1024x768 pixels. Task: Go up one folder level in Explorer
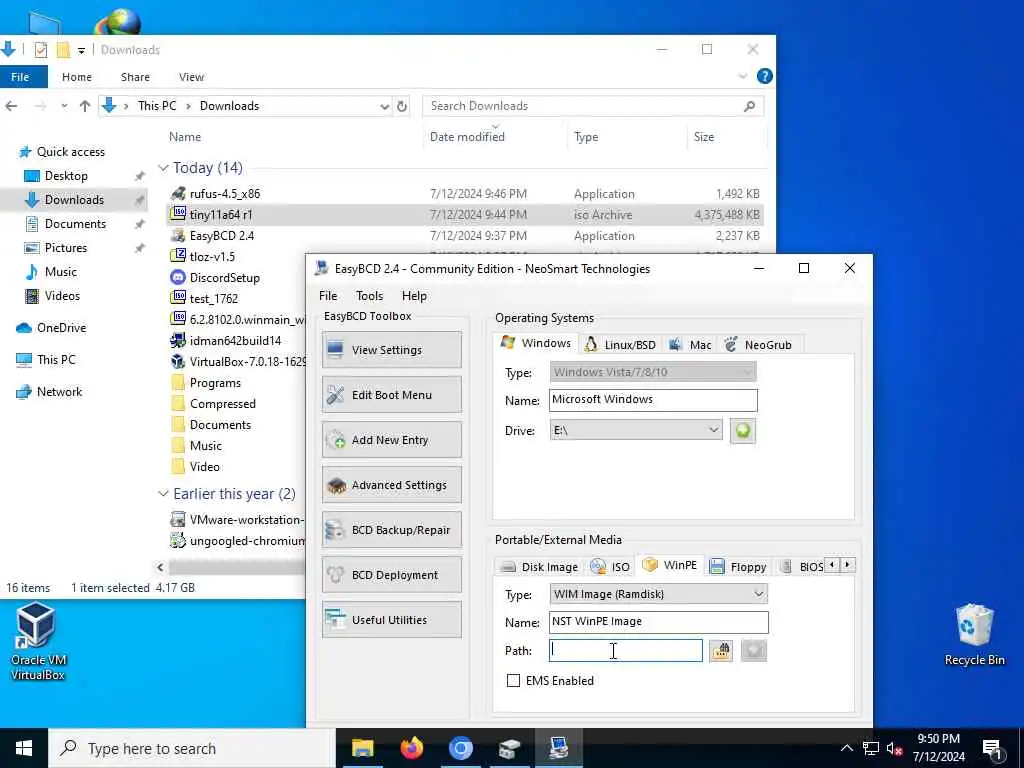pyautogui.click(x=85, y=106)
